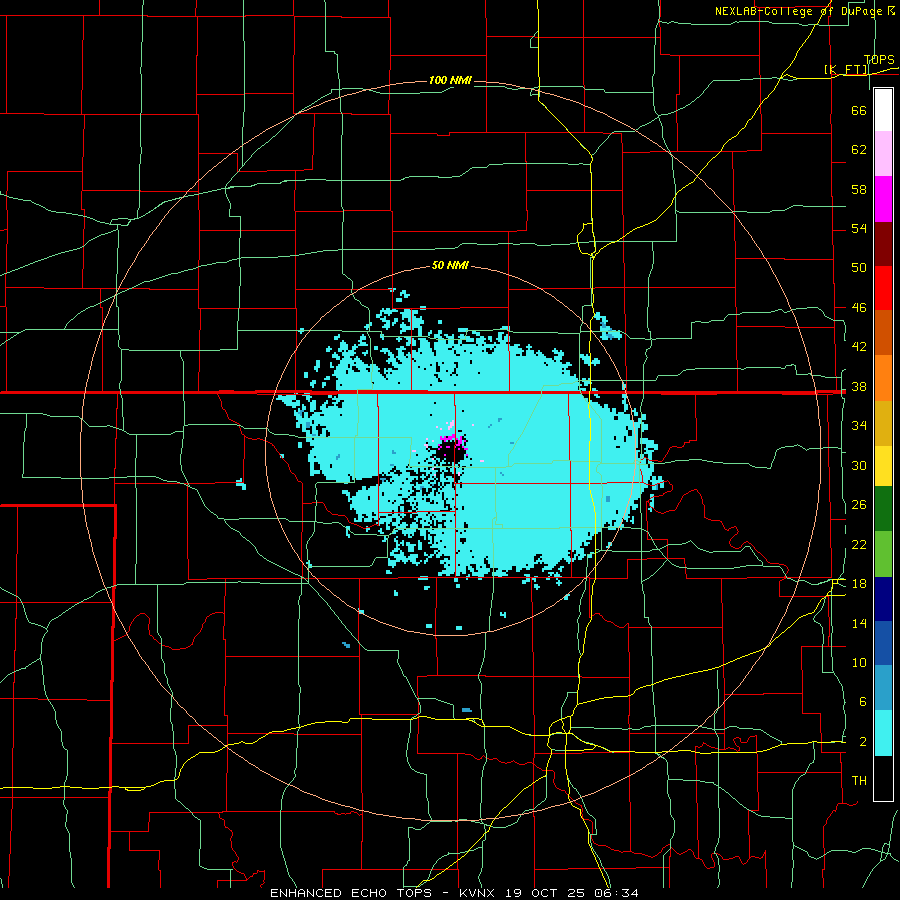This screenshot has width=900, height=900.
Task: Click the ENHANCED ECHO TOPS product title
Action: (351, 893)
